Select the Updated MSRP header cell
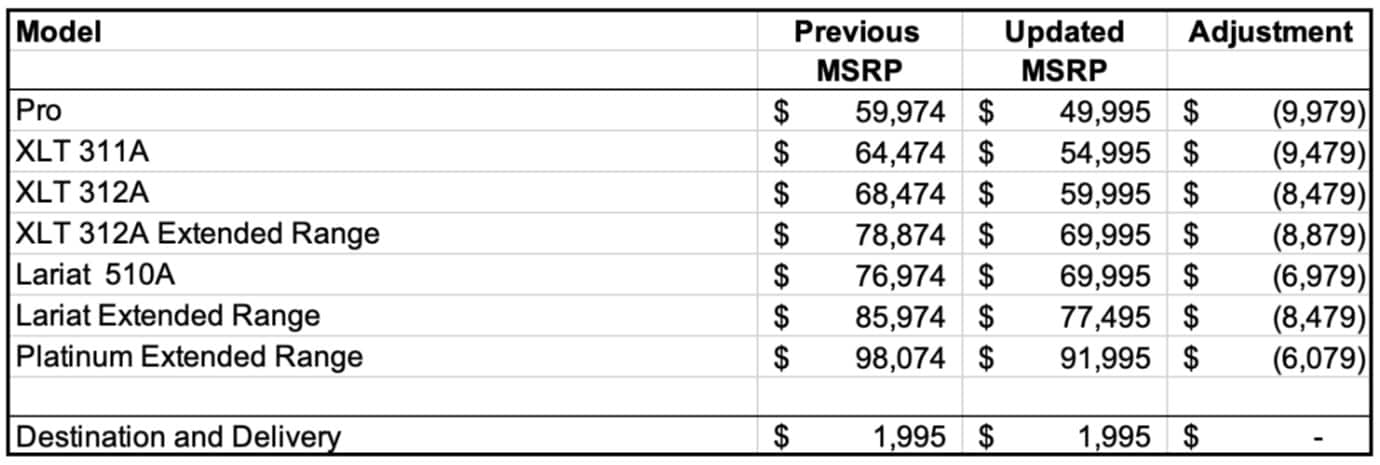1380x465 pixels. pyautogui.click(x=1064, y=50)
